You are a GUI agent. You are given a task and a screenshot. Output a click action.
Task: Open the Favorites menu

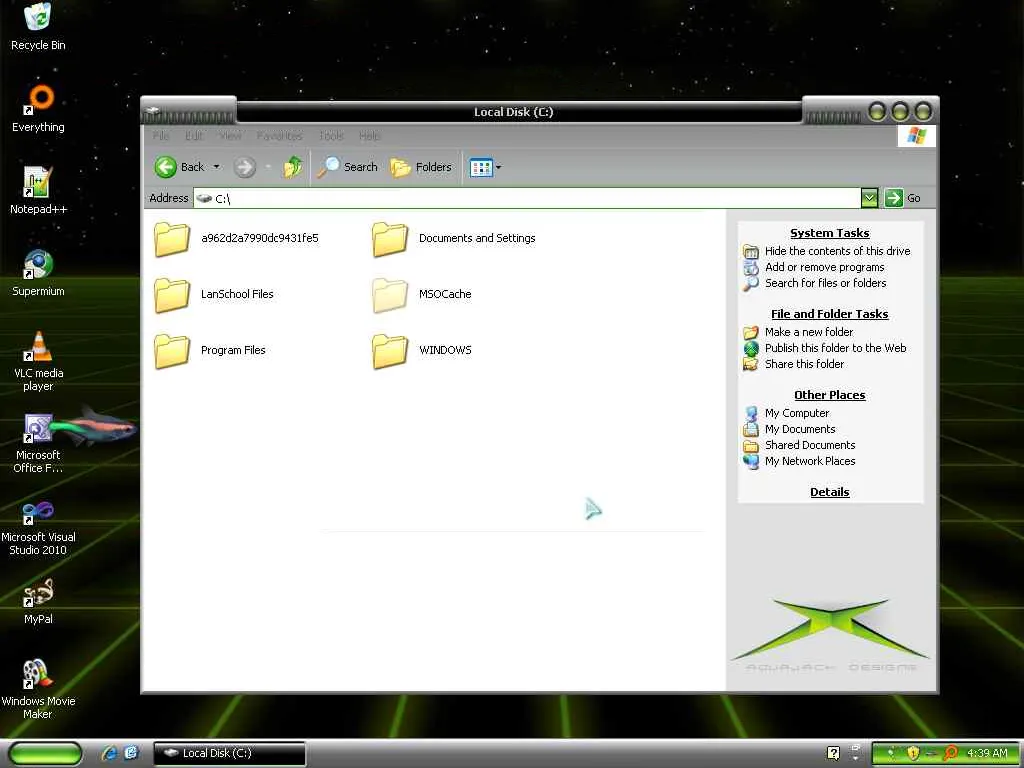click(x=280, y=136)
